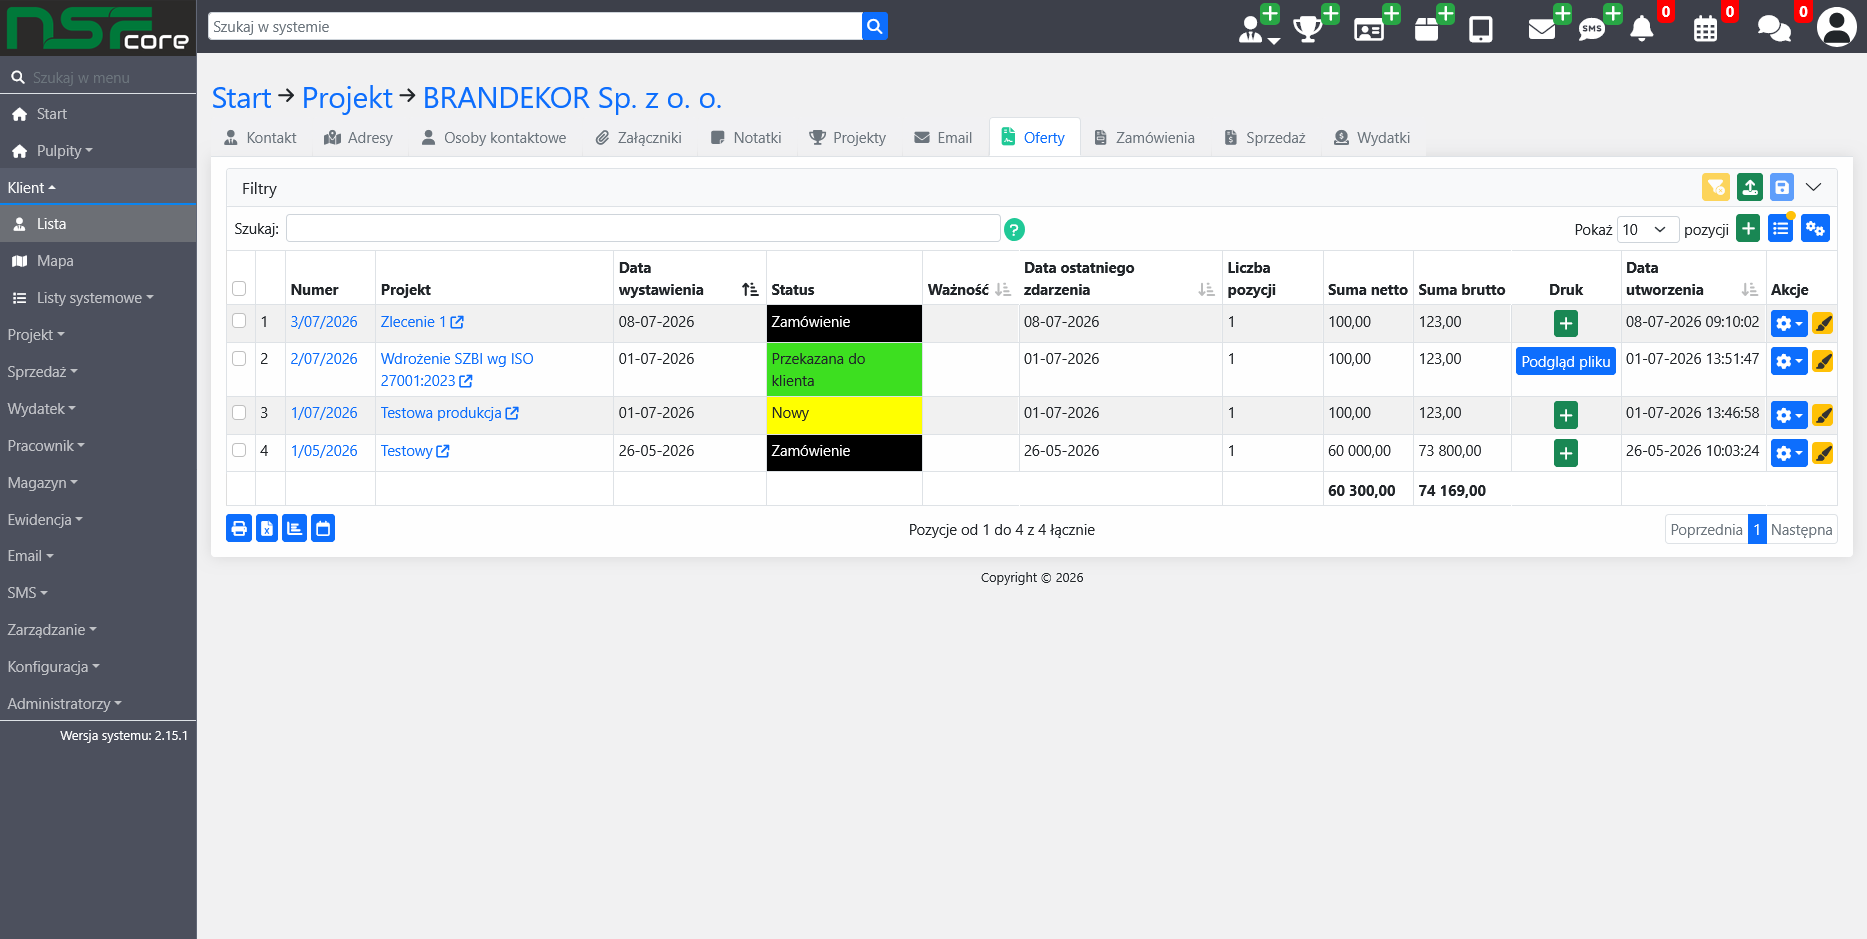Open the notifications bell icon

point(1642,28)
